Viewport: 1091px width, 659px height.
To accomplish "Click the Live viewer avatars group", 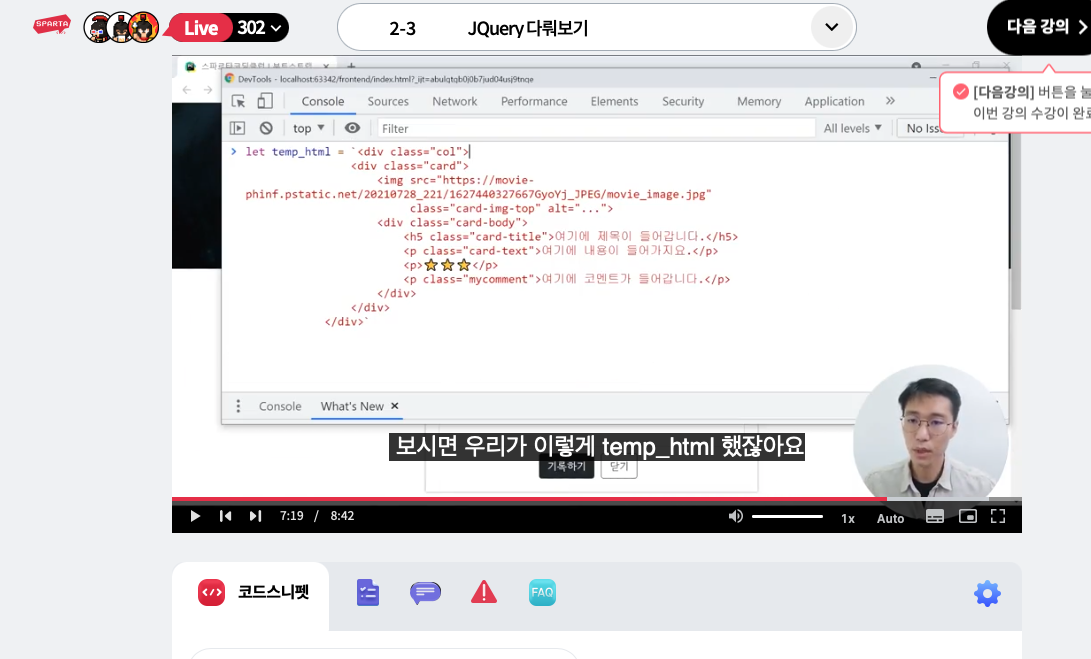I will pyautogui.click(x=121, y=28).
